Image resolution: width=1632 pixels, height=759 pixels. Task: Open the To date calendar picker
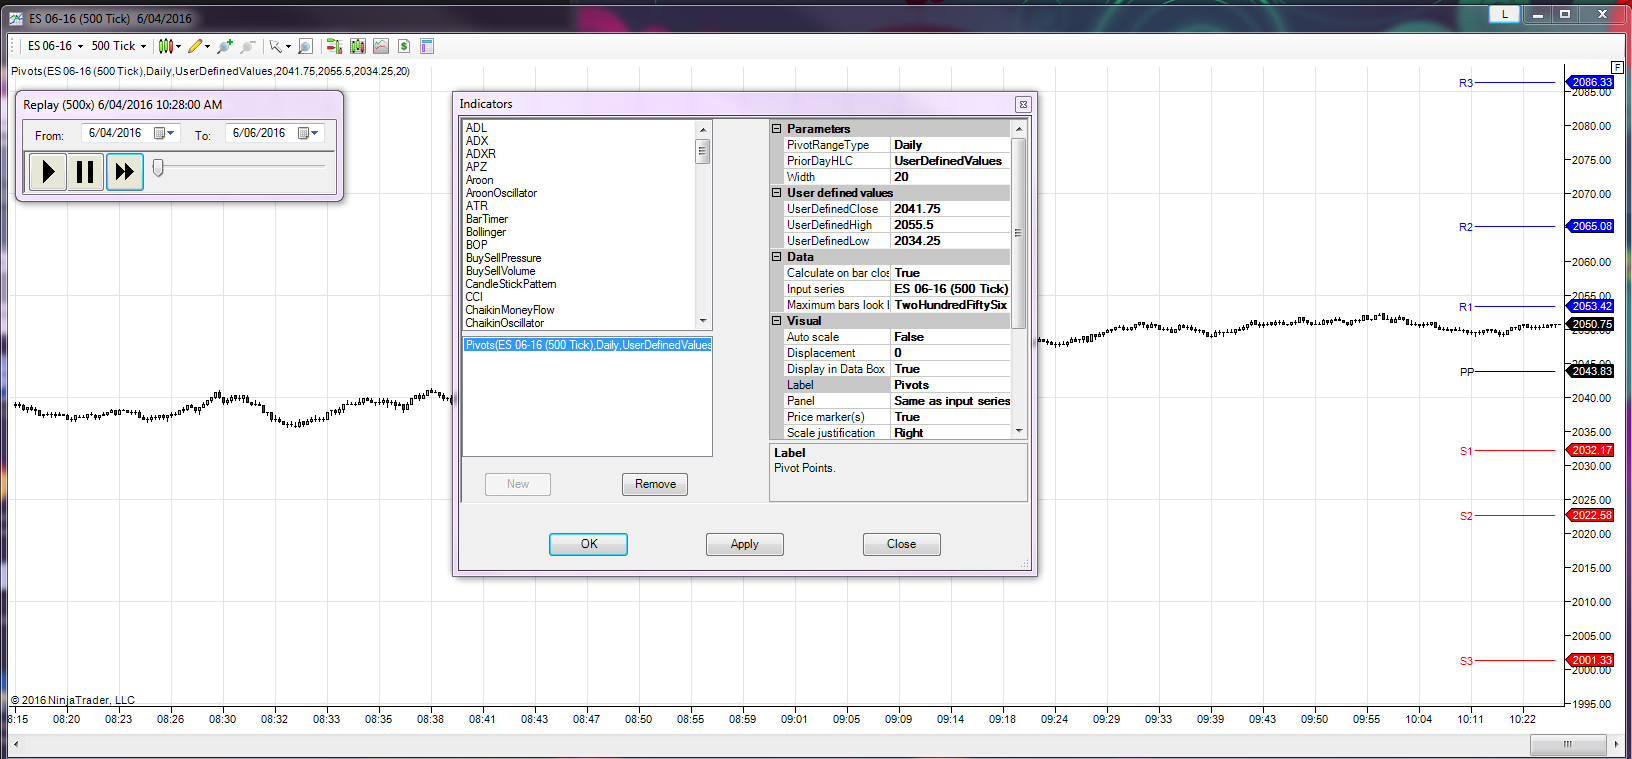point(308,133)
